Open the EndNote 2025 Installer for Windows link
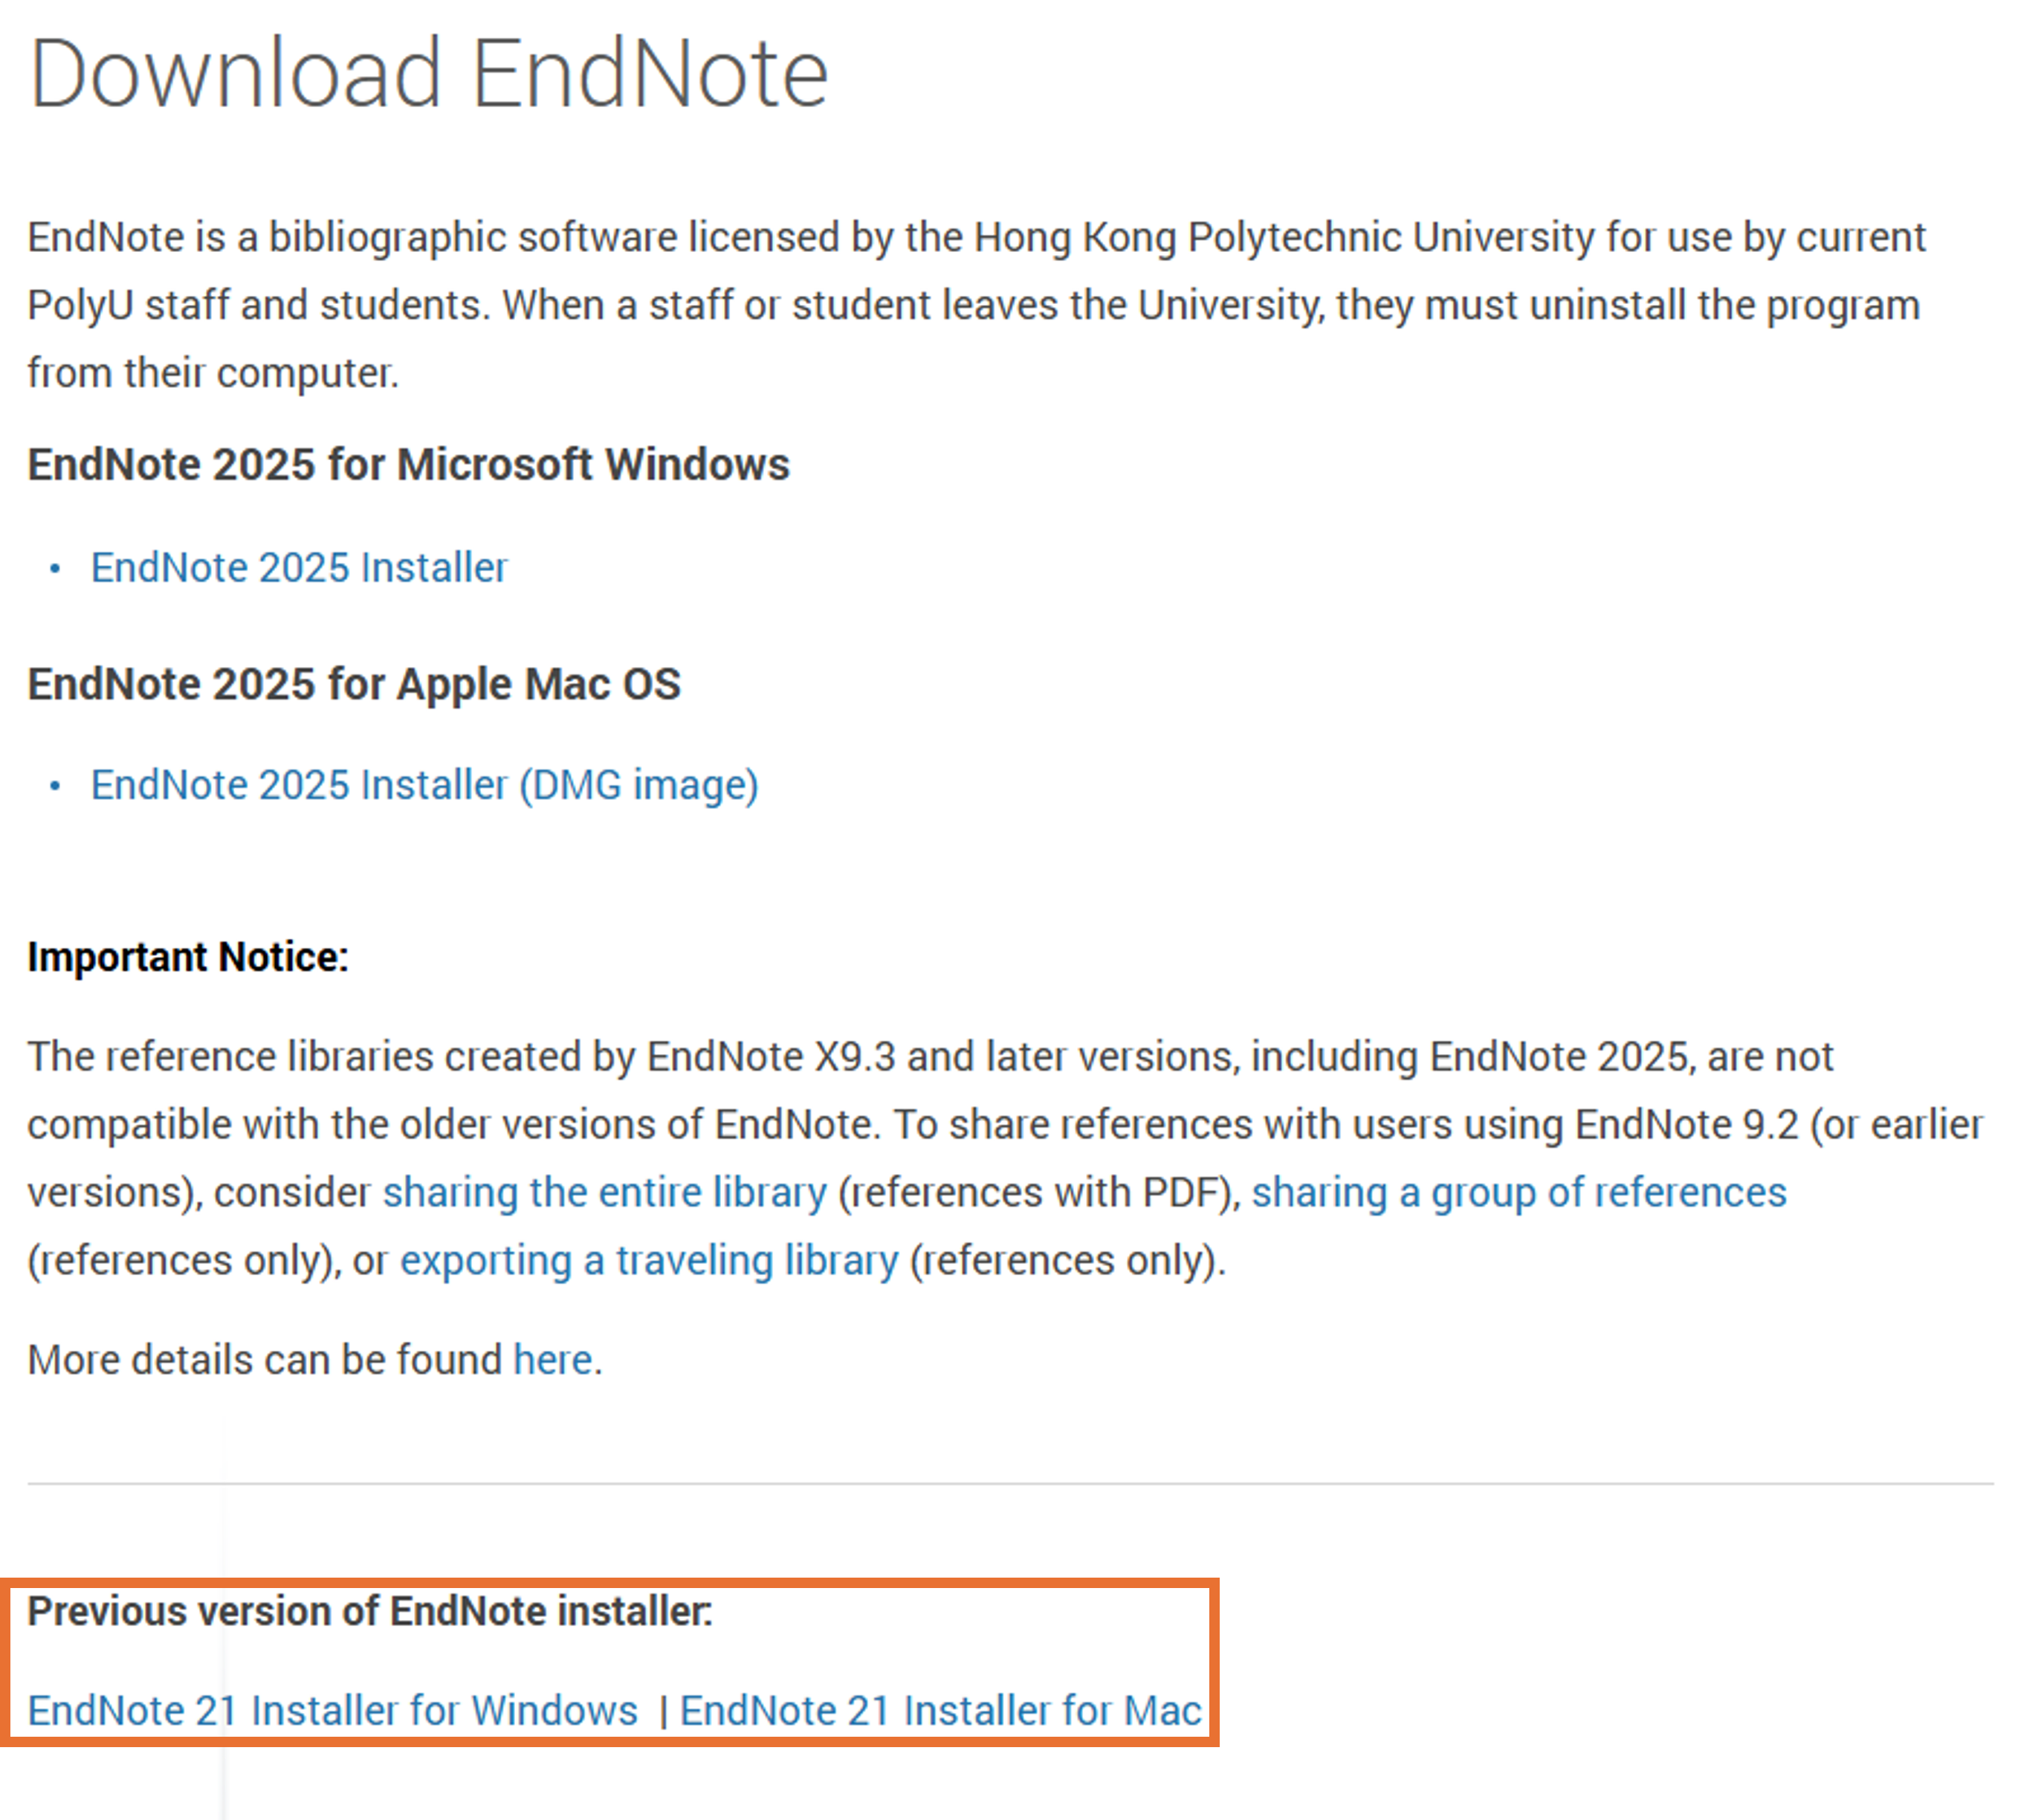This screenshot has width=2044, height=1820. [x=299, y=568]
